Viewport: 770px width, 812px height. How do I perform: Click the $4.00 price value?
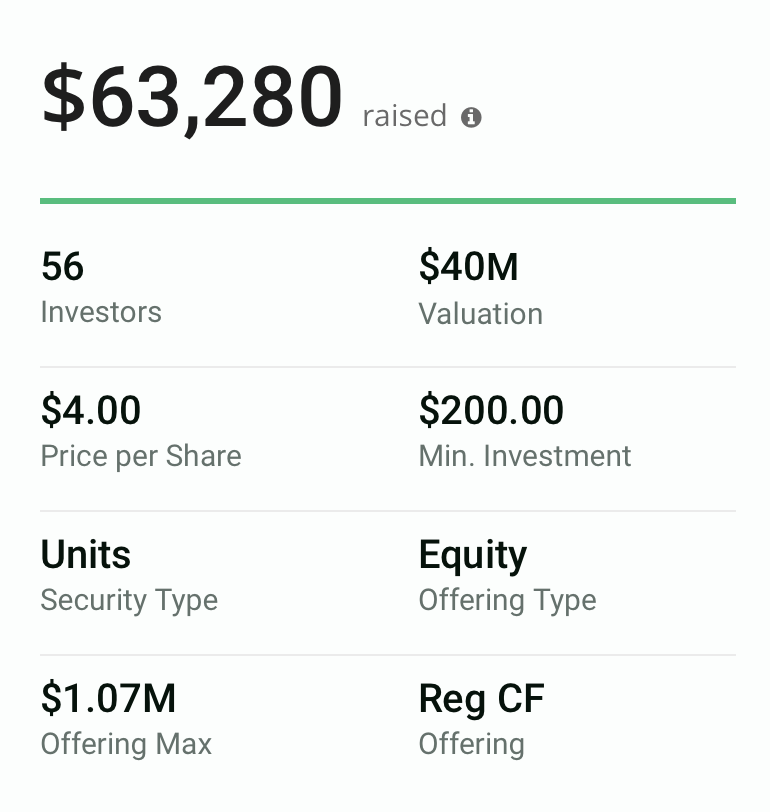(90, 410)
